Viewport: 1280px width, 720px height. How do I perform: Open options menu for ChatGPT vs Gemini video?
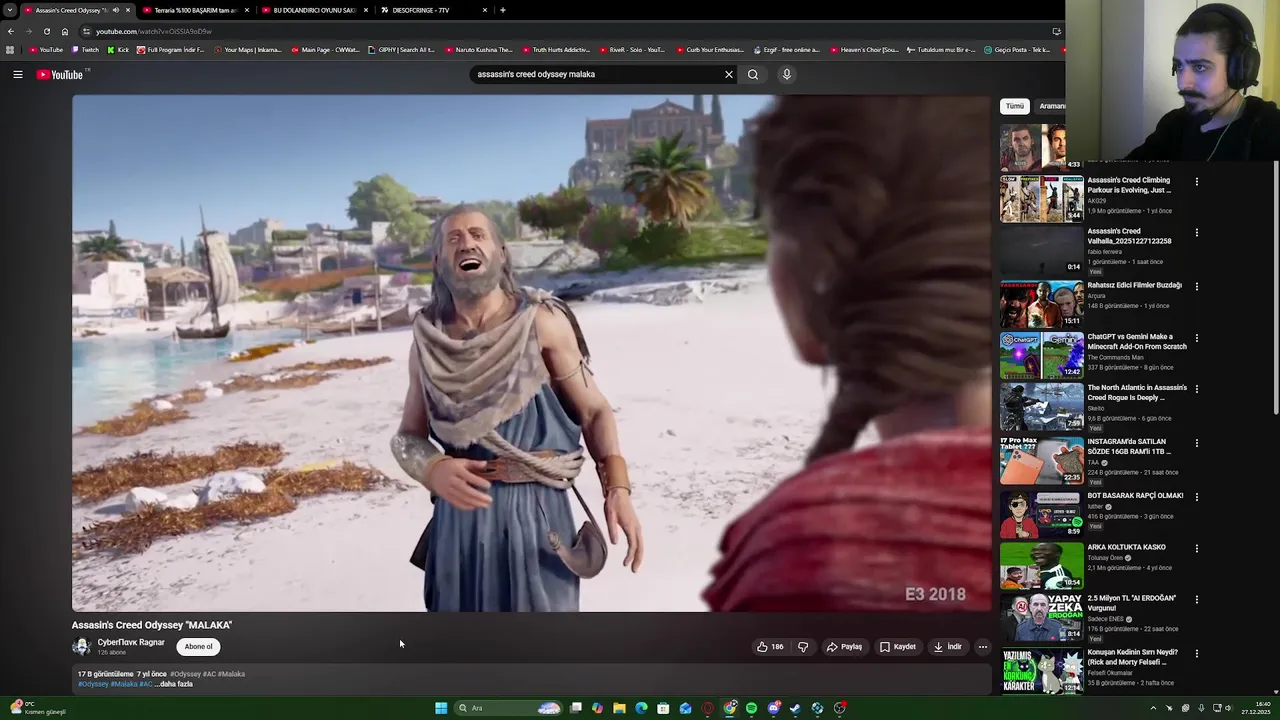(1197, 338)
